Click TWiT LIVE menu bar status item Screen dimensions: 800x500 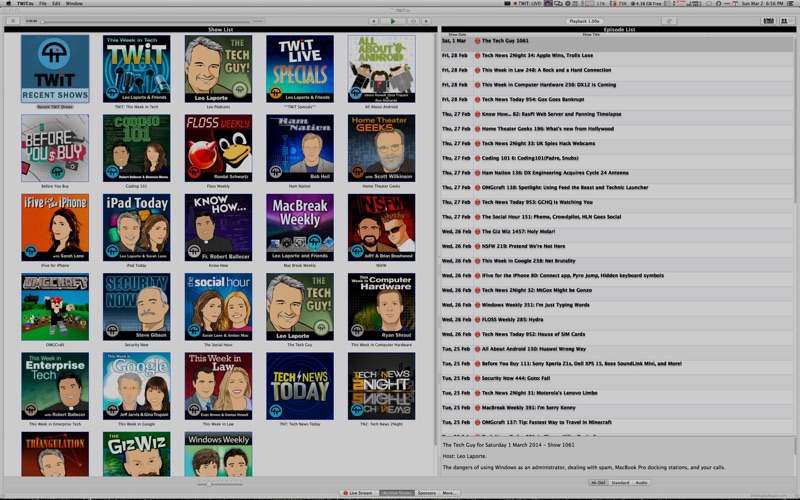pos(528,3)
